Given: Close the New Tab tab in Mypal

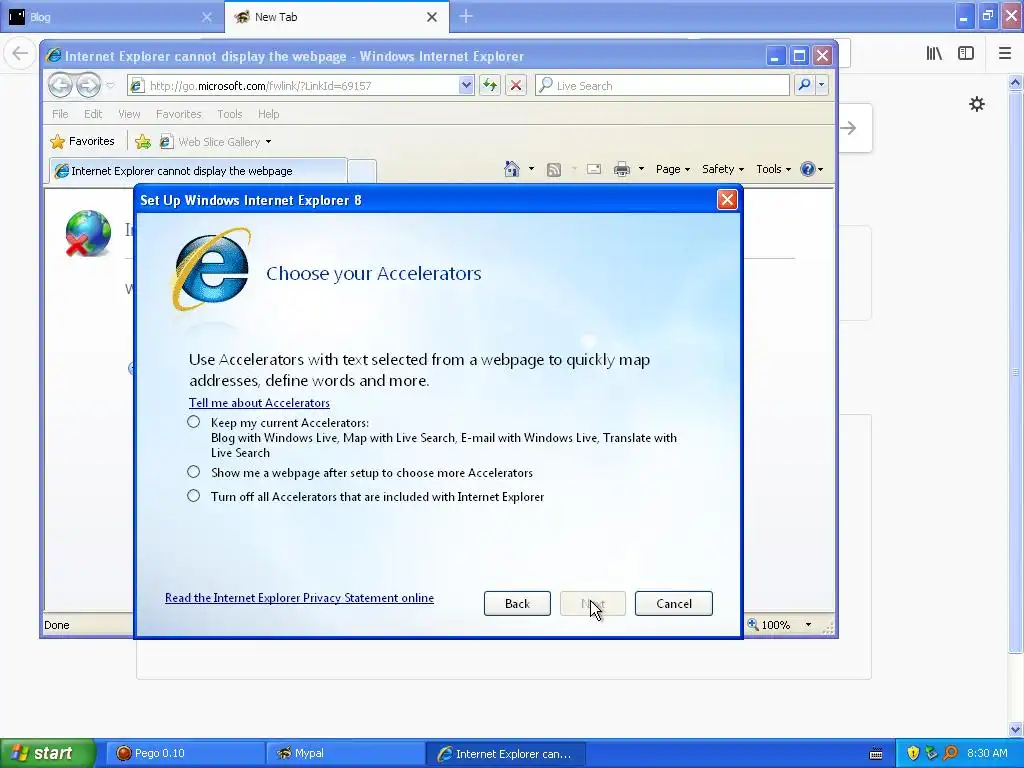Looking at the screenshot, I should (432, 17).
